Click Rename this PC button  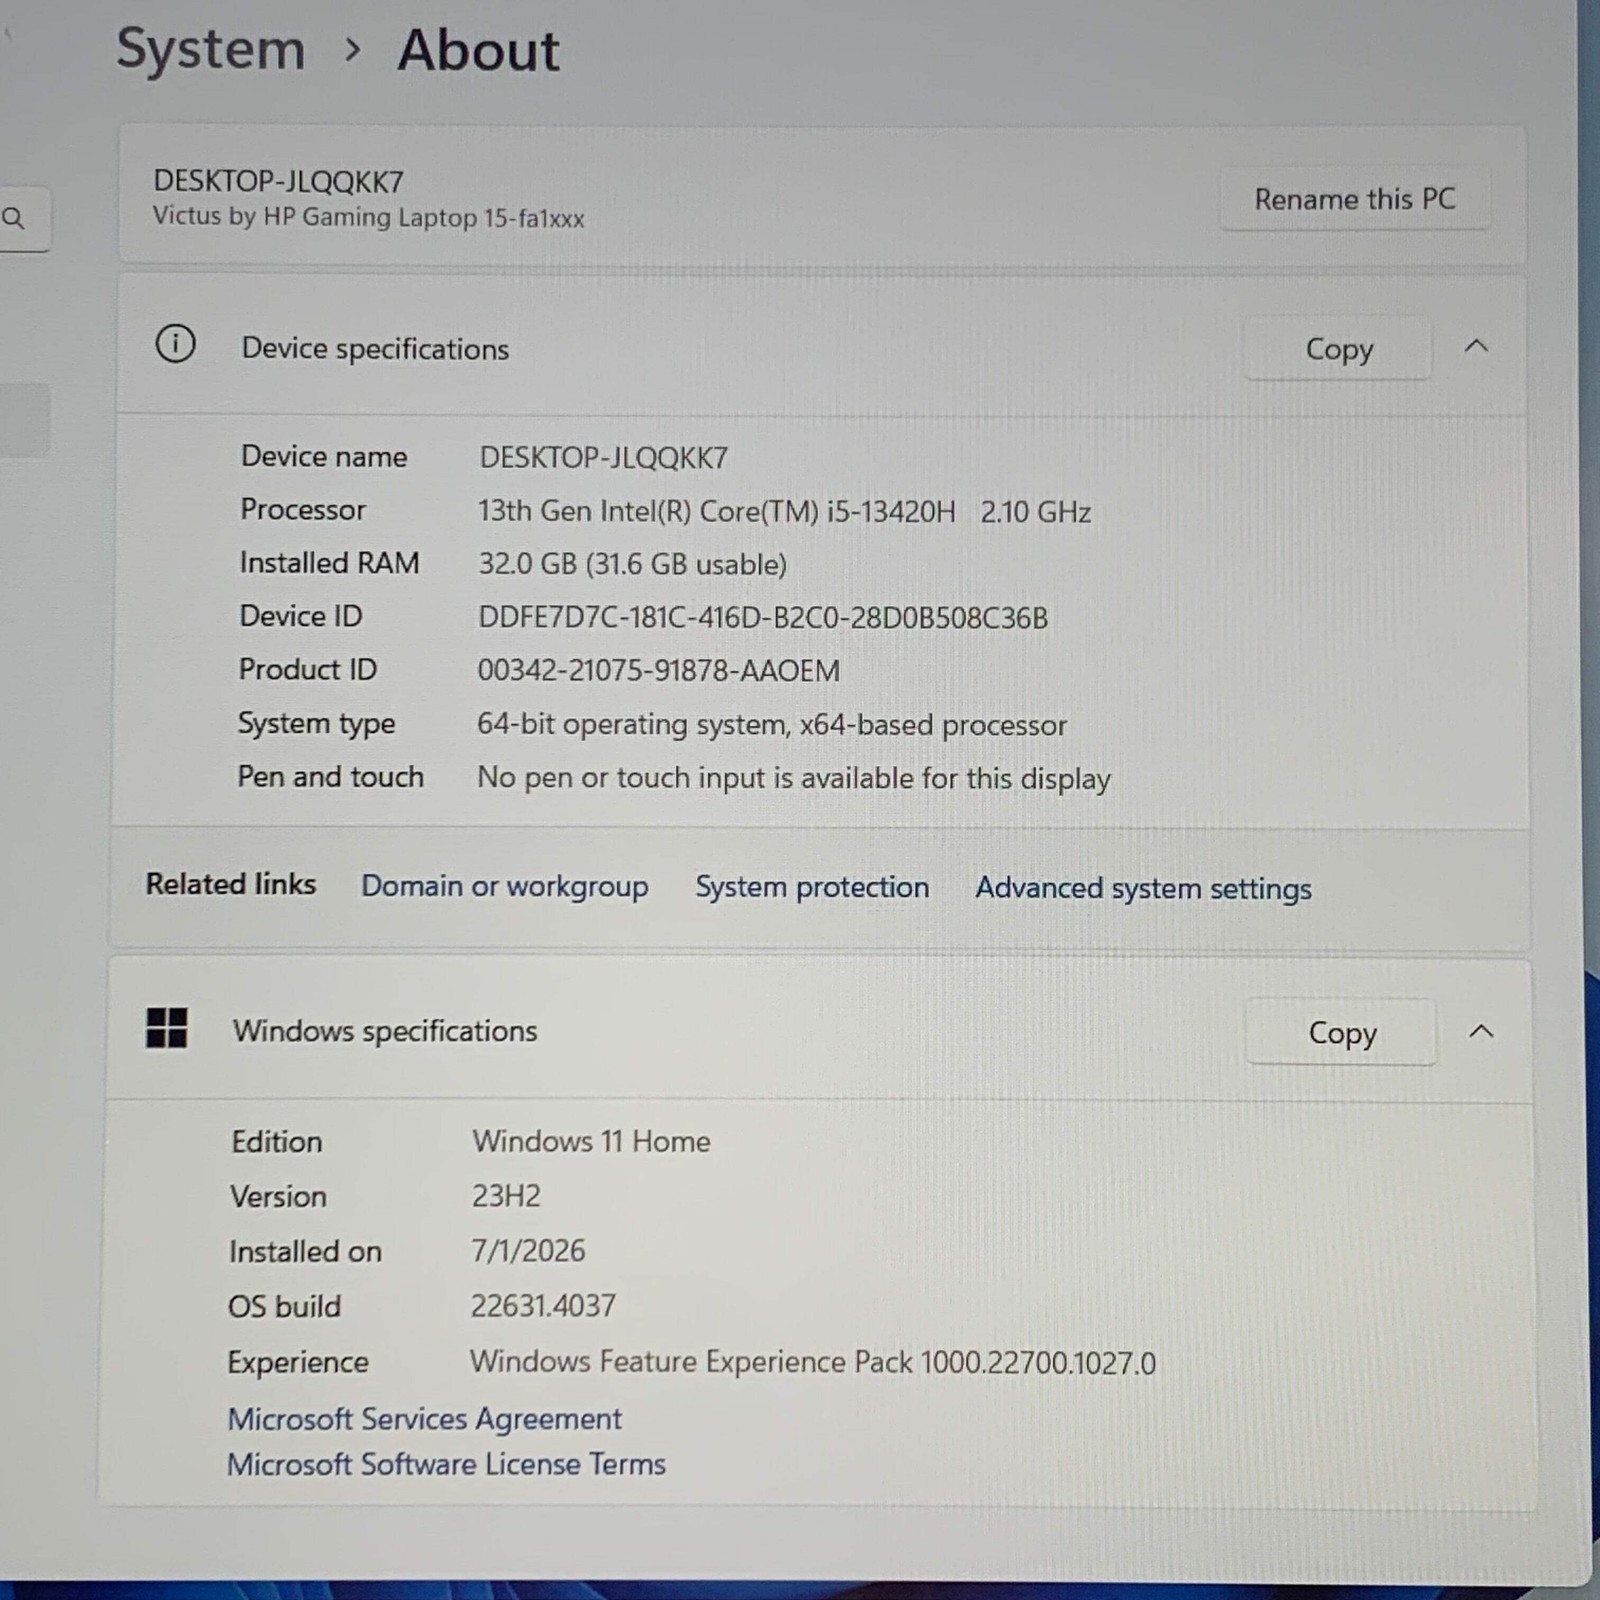[x=1354, y=199]
